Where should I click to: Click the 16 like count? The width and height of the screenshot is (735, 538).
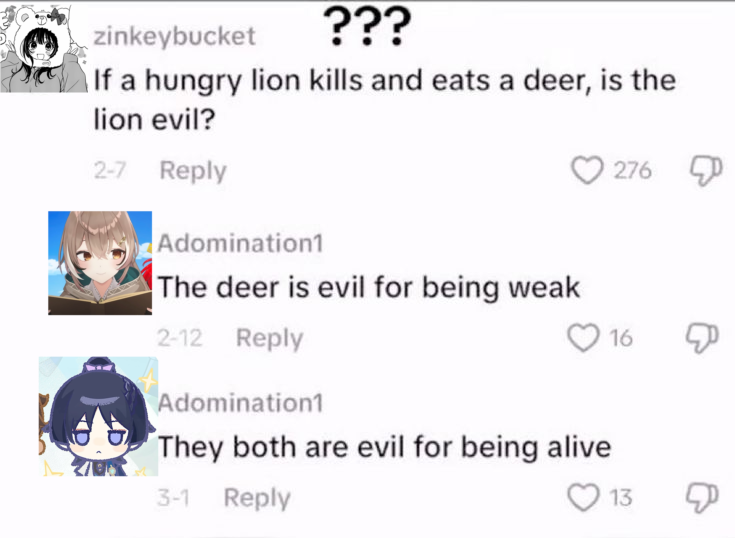point(621,338)
